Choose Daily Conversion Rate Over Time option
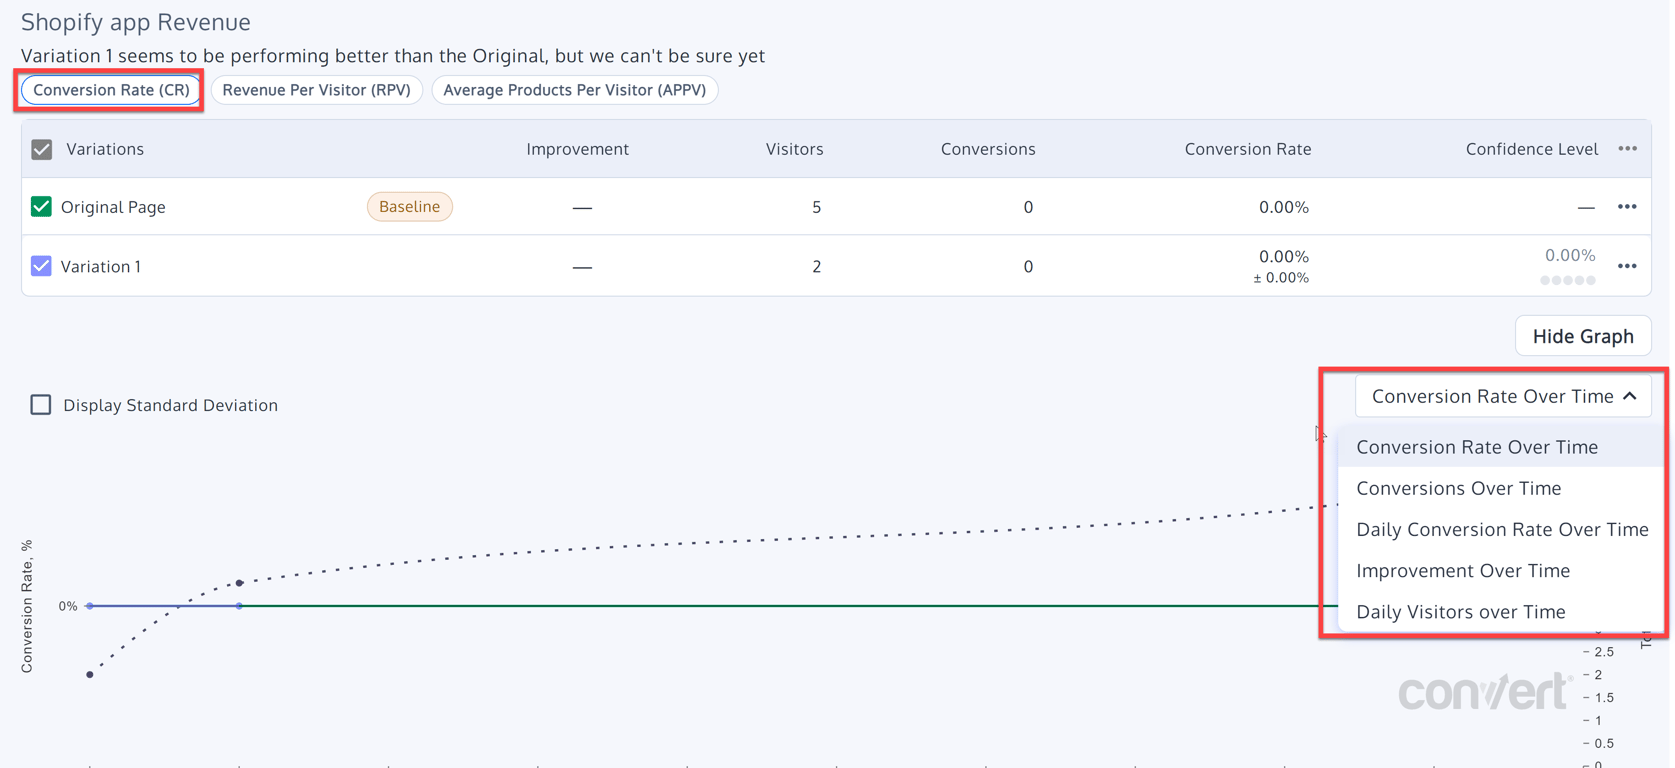Viewport: 1675px width, 768px height. click(x=1502, y=529)
